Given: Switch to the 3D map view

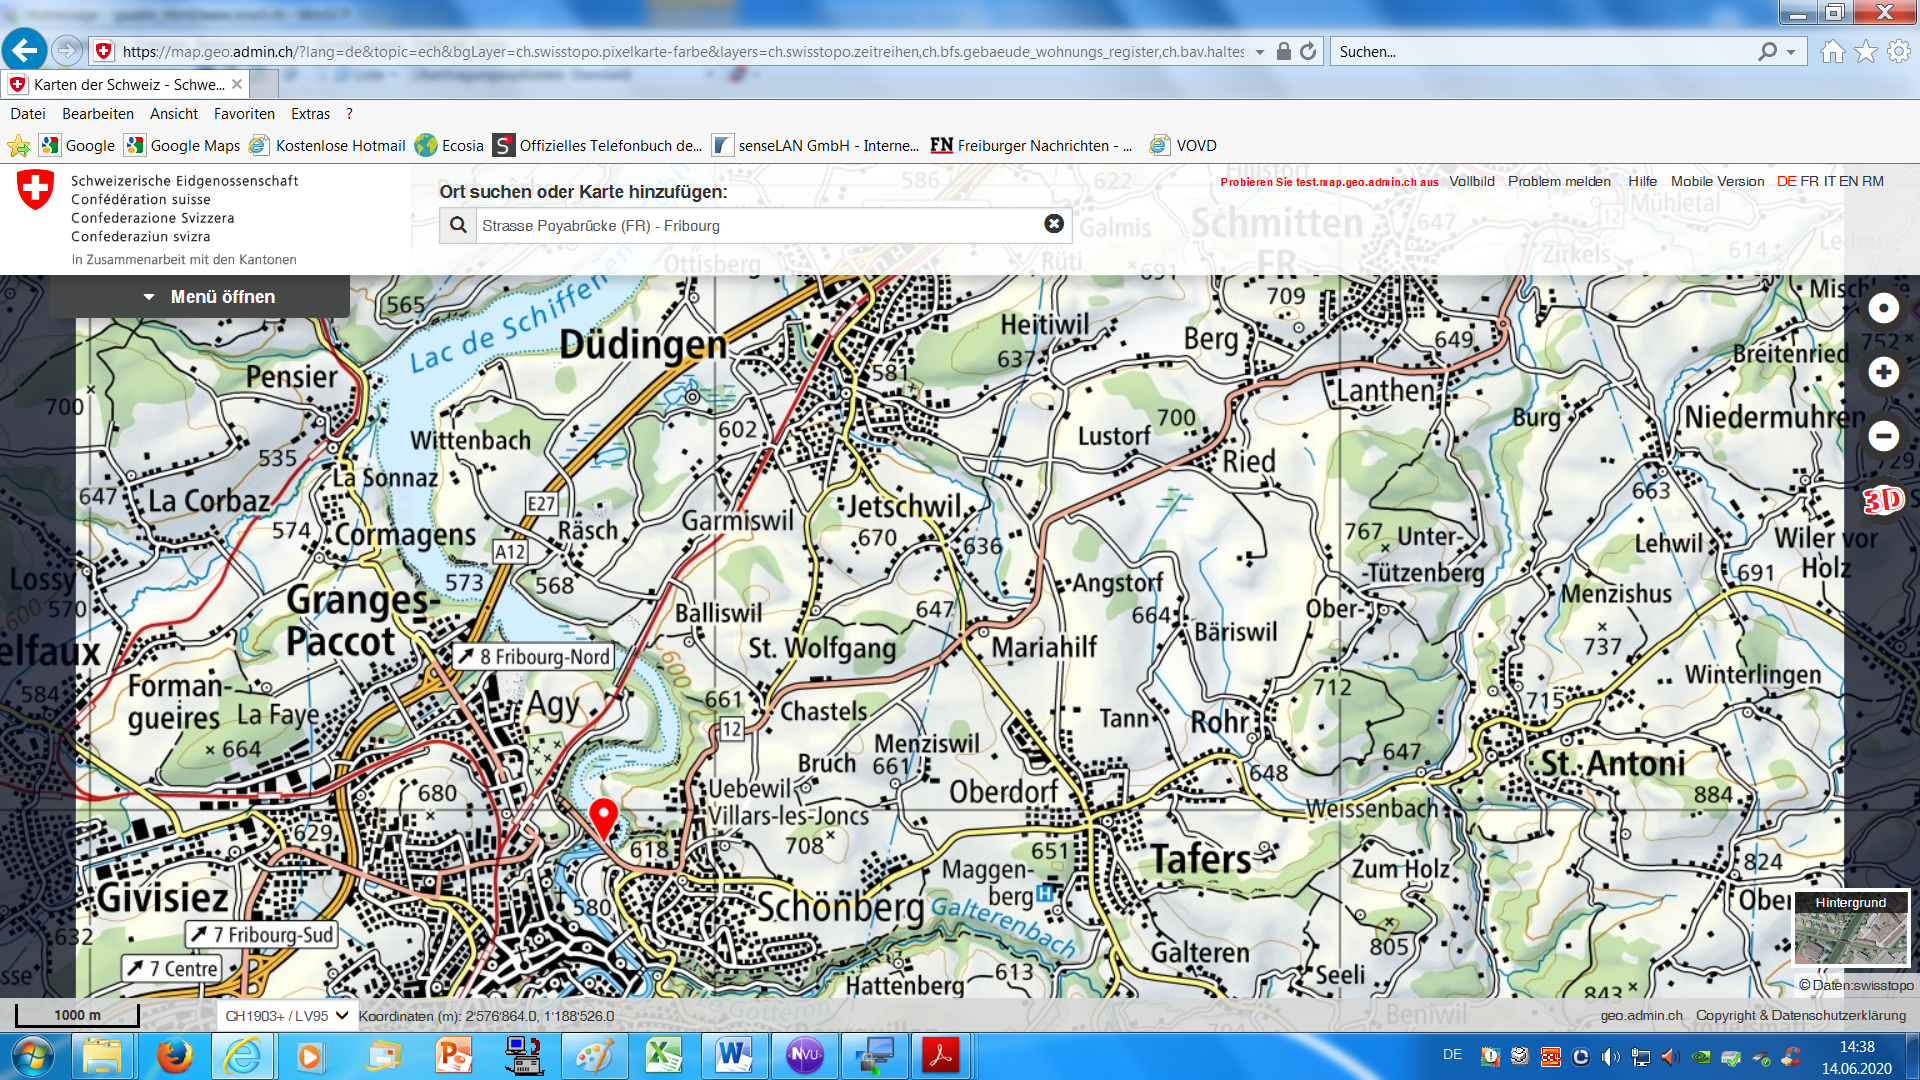Looking at the screenshot, I should click(1884, 500).
